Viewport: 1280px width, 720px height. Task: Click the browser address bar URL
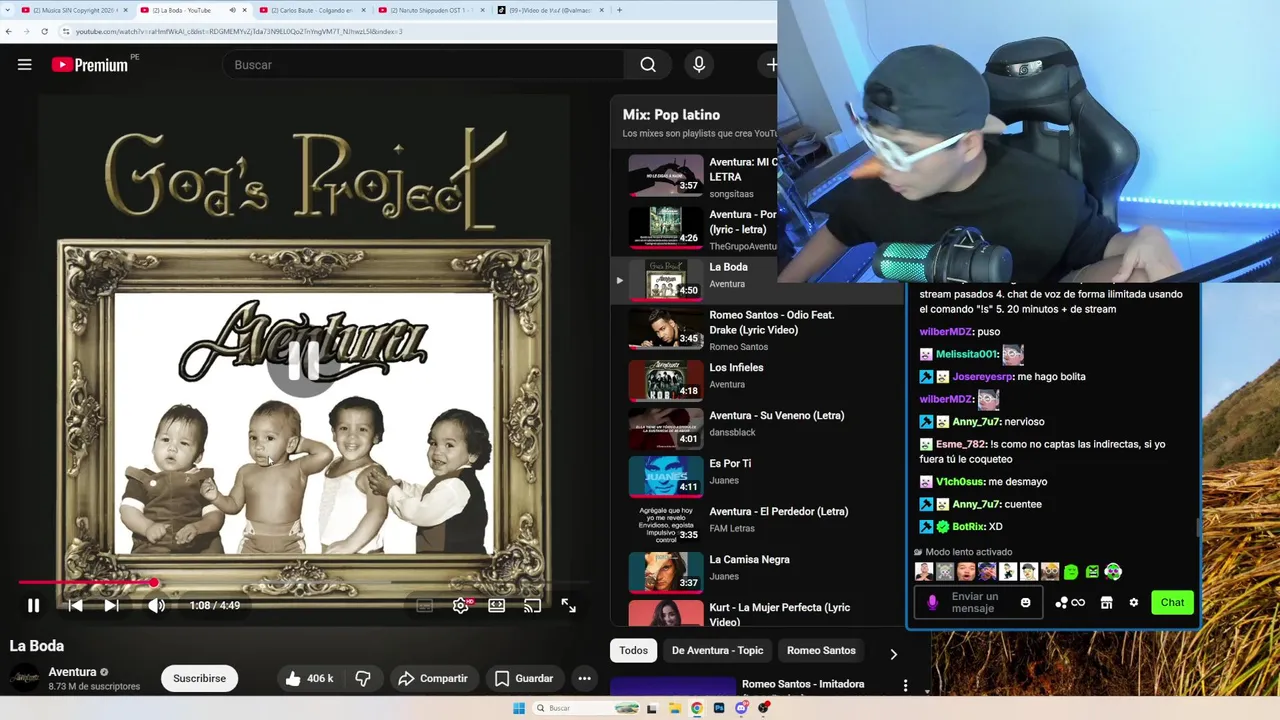(239, 31)
